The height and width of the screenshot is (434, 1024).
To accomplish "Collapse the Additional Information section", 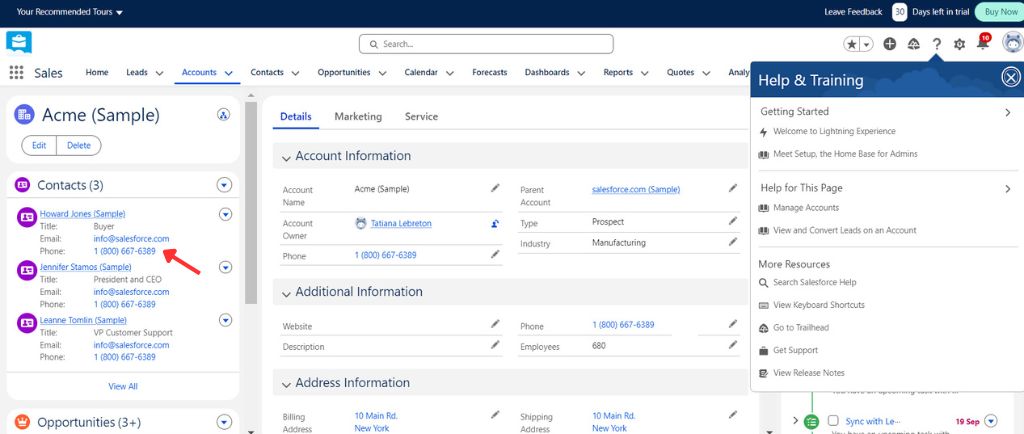I will click(x=286, y=294).
